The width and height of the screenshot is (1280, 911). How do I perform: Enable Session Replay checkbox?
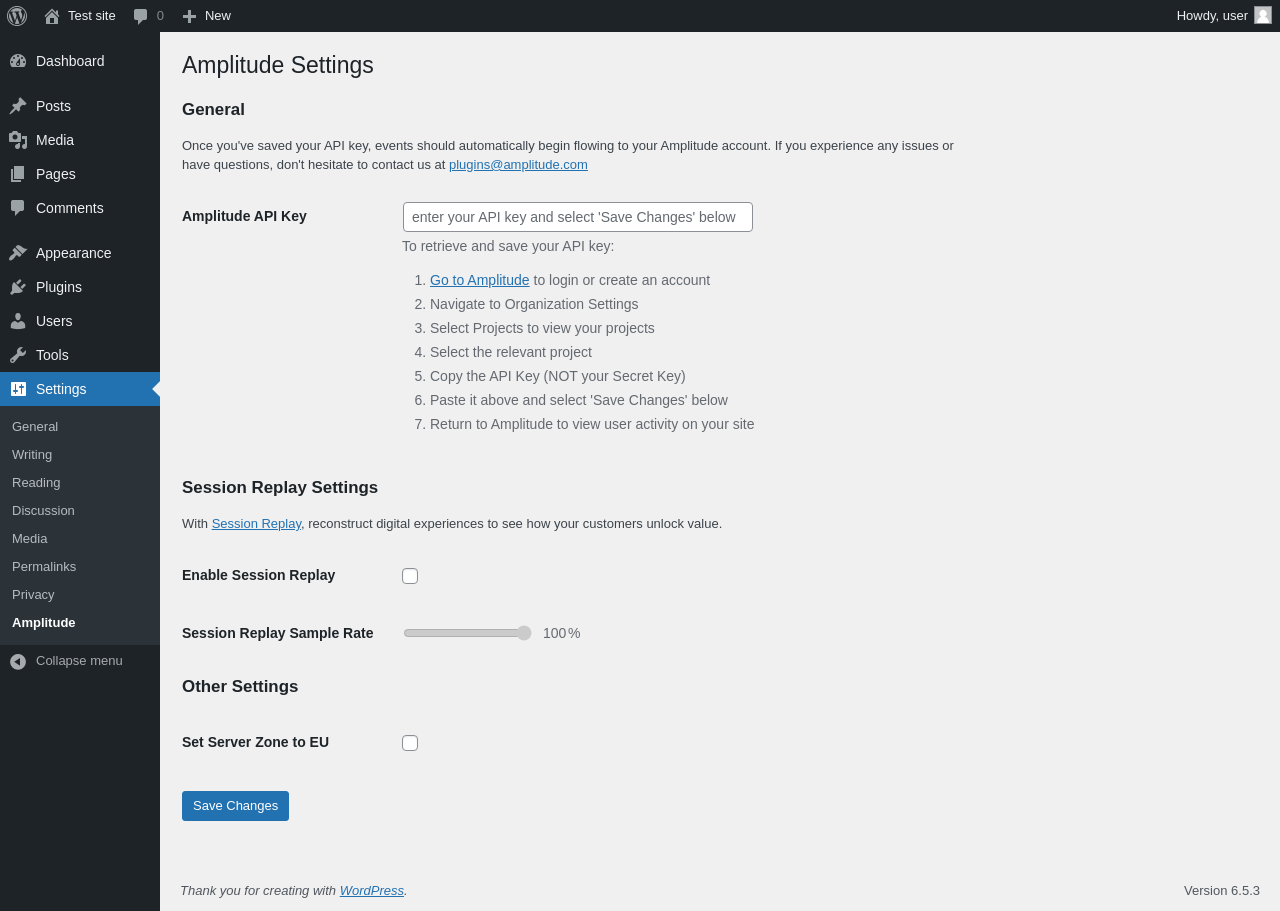(410, 576)
